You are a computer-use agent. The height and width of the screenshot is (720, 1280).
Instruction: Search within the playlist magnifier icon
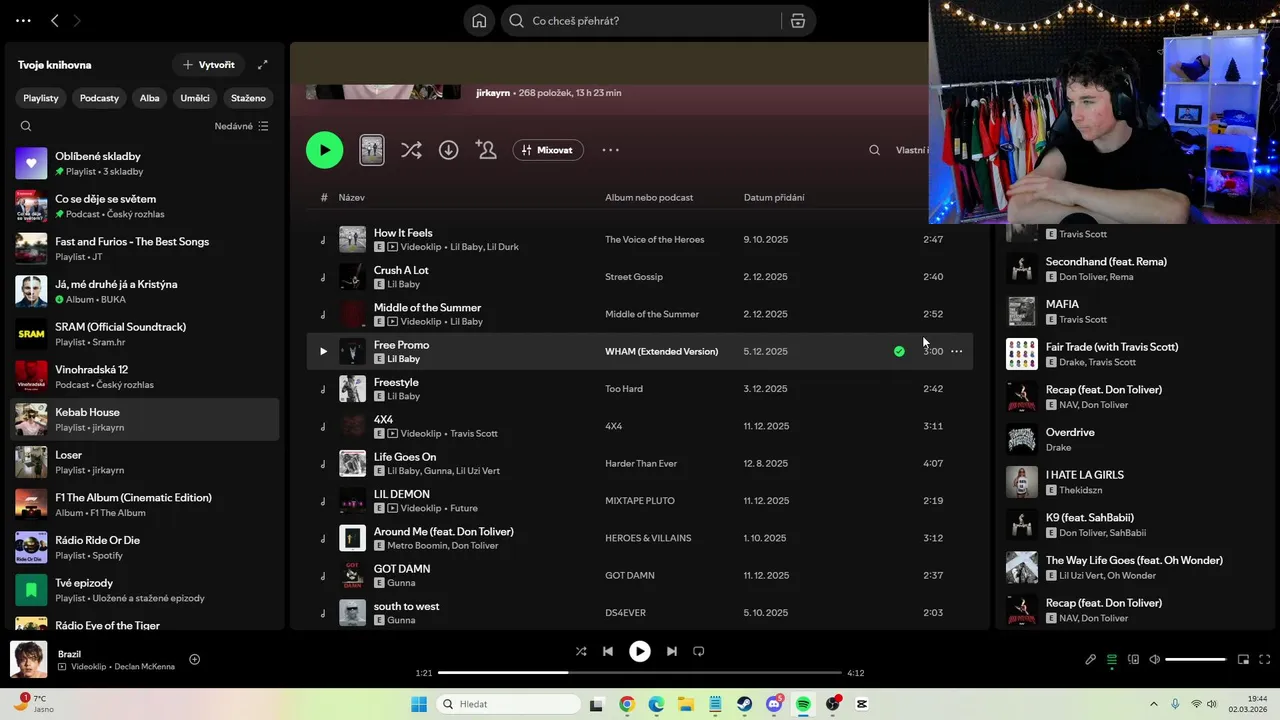(x=874, y=150)
